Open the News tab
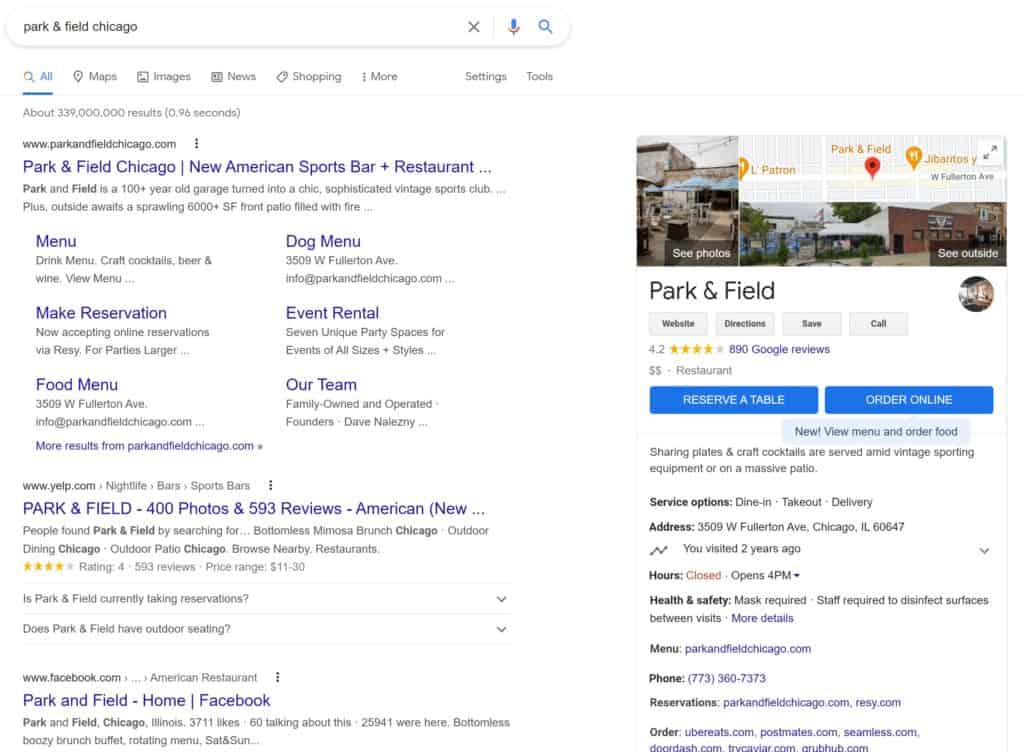This screenshot has width=1024, height=752. point(234,76)
